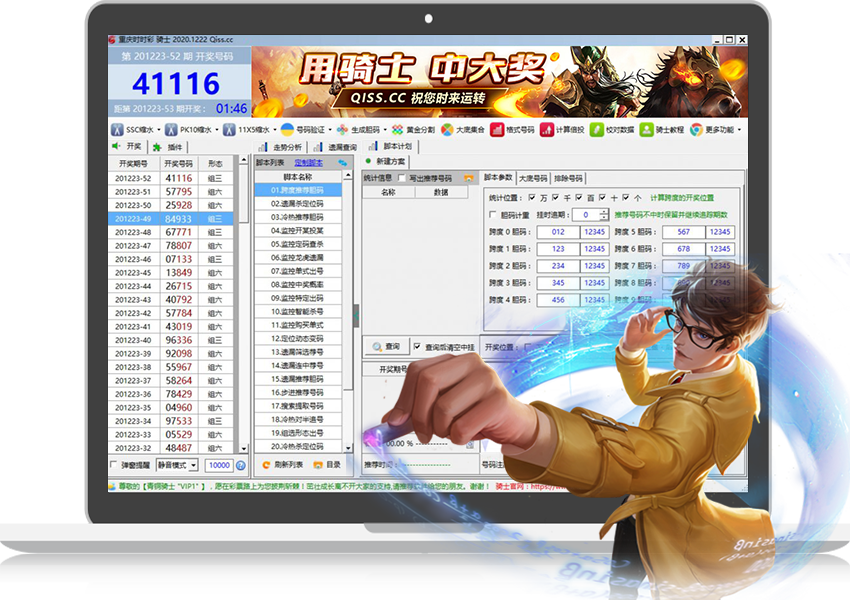Image resolution: width=850 pixels, height=600 pixels.
Task: Click the blue swap arrows beside 定制脚本
Action: coord(343,163)
